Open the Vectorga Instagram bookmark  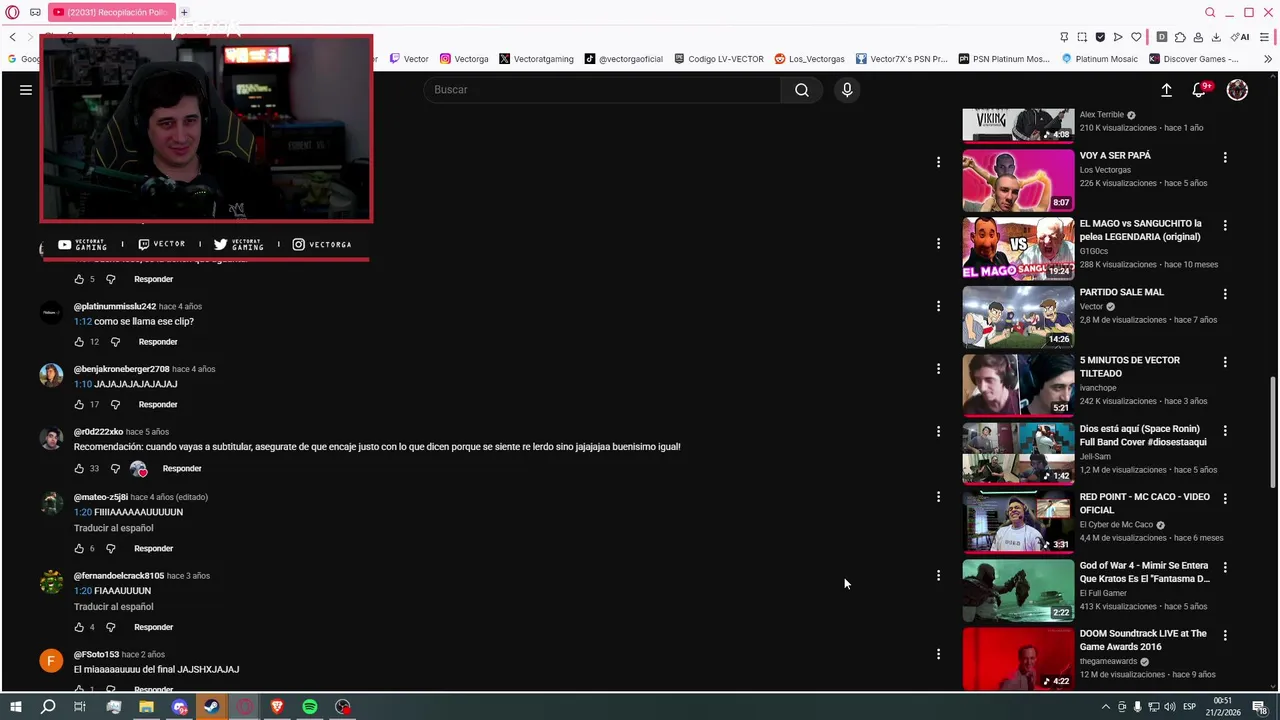(464, 59)
